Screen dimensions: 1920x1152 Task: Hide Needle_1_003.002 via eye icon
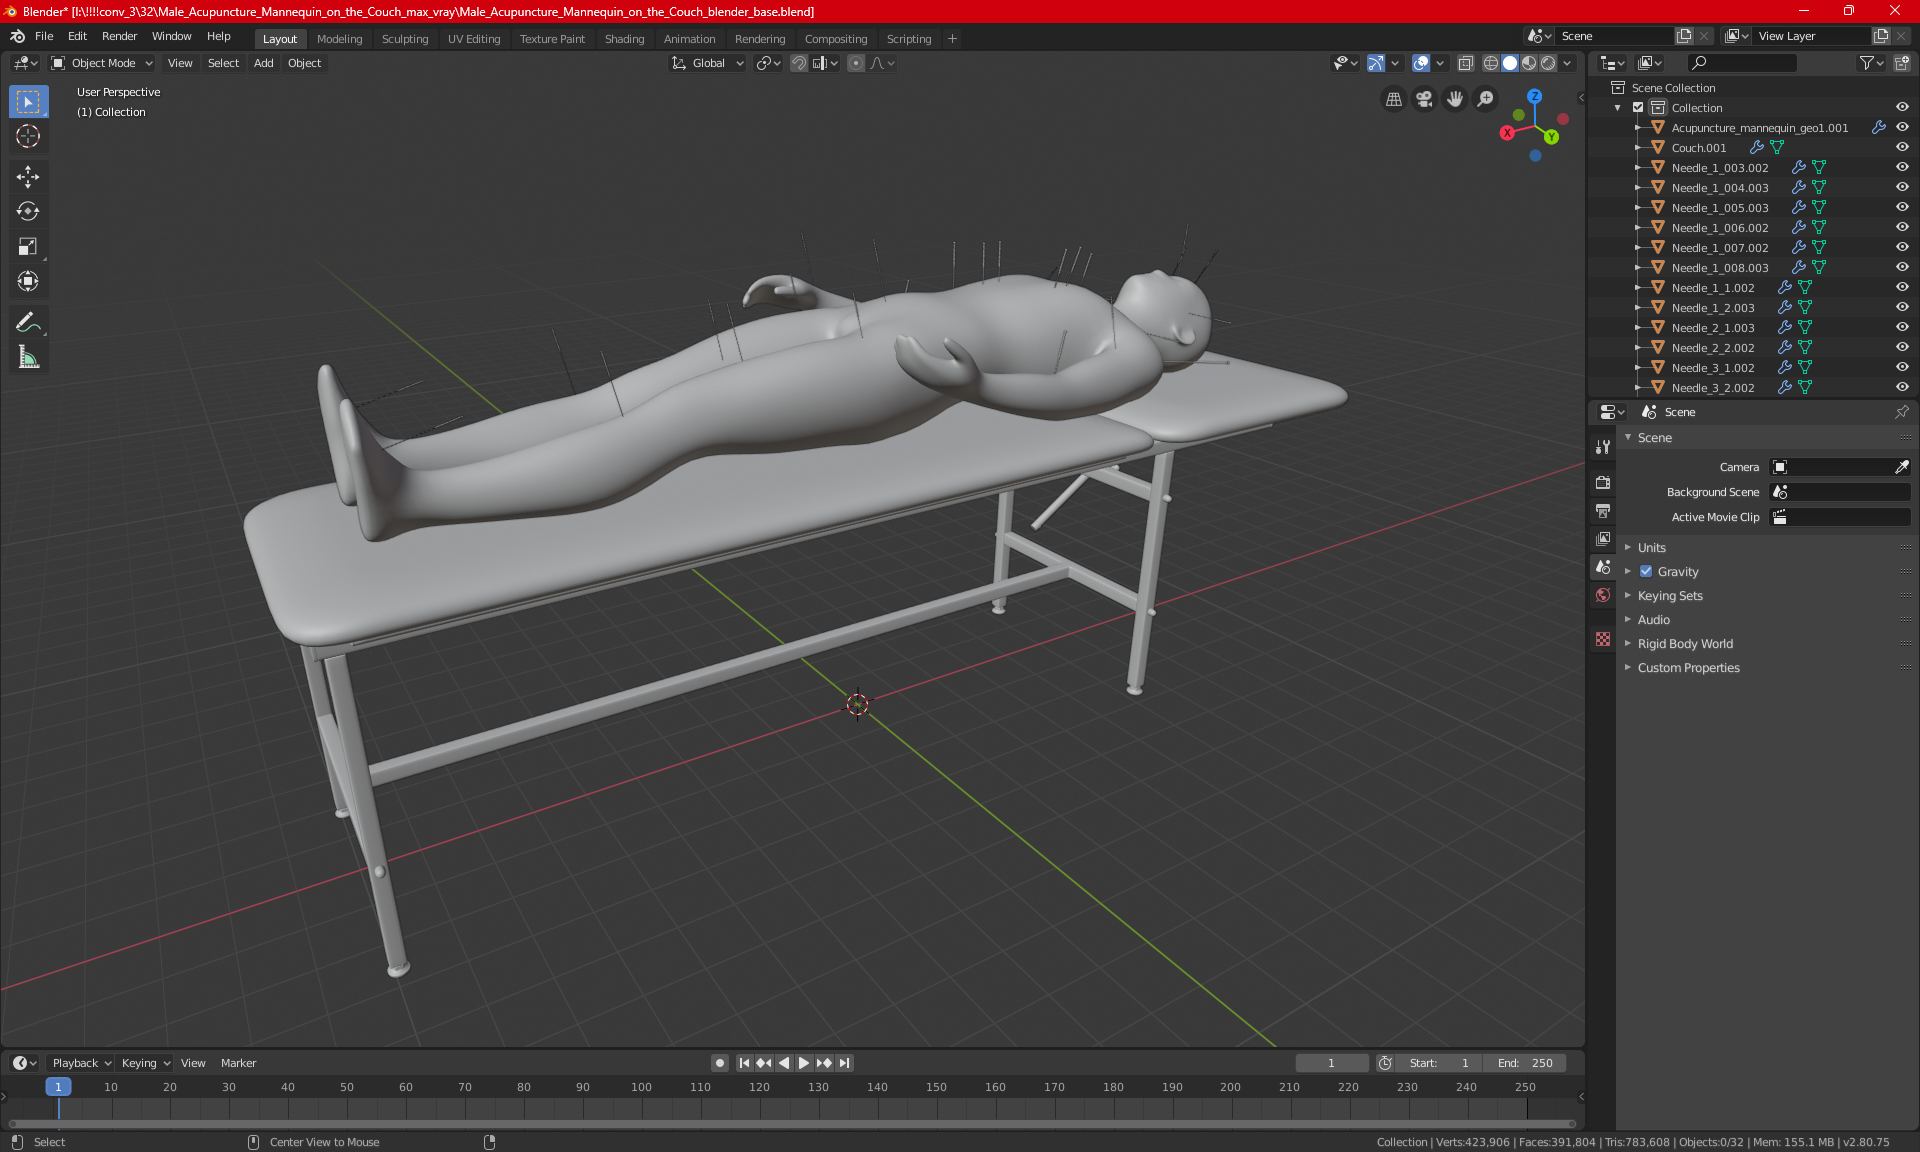point(1902,167)
